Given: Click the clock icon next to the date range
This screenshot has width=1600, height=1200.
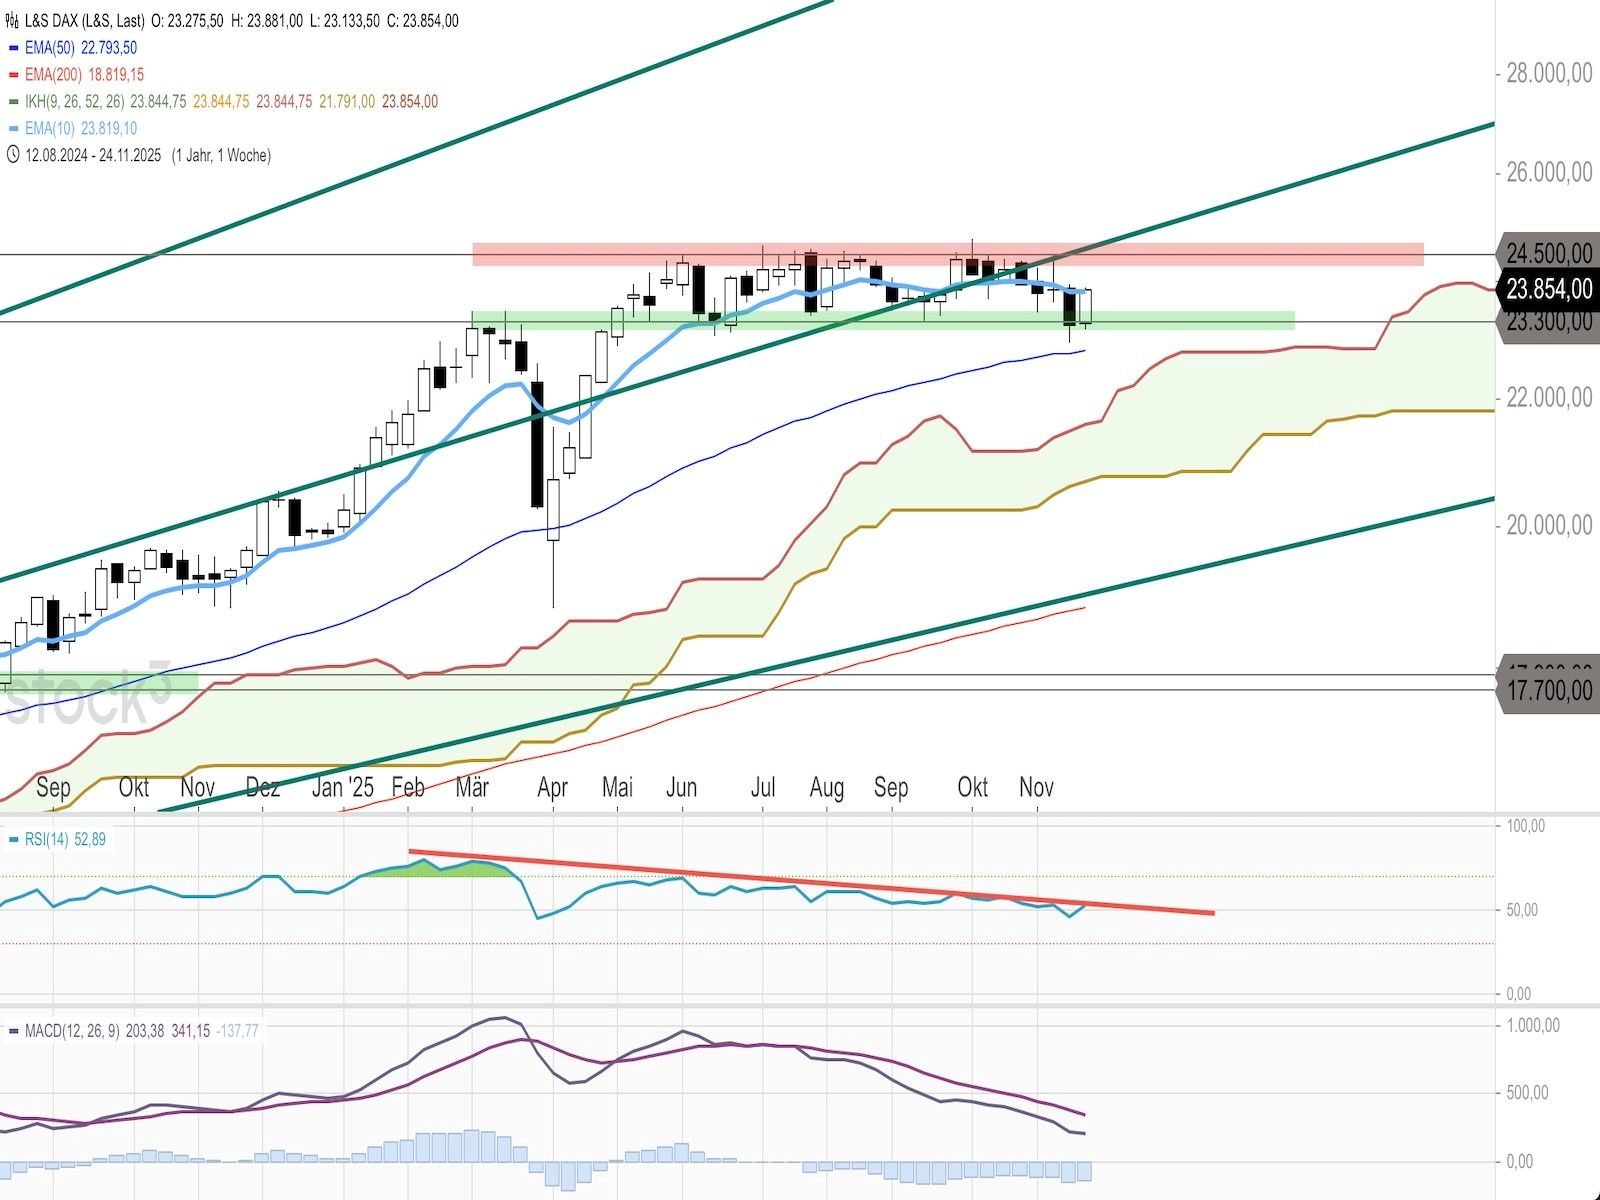Looking at the screenshot, I should click(12, 155).
